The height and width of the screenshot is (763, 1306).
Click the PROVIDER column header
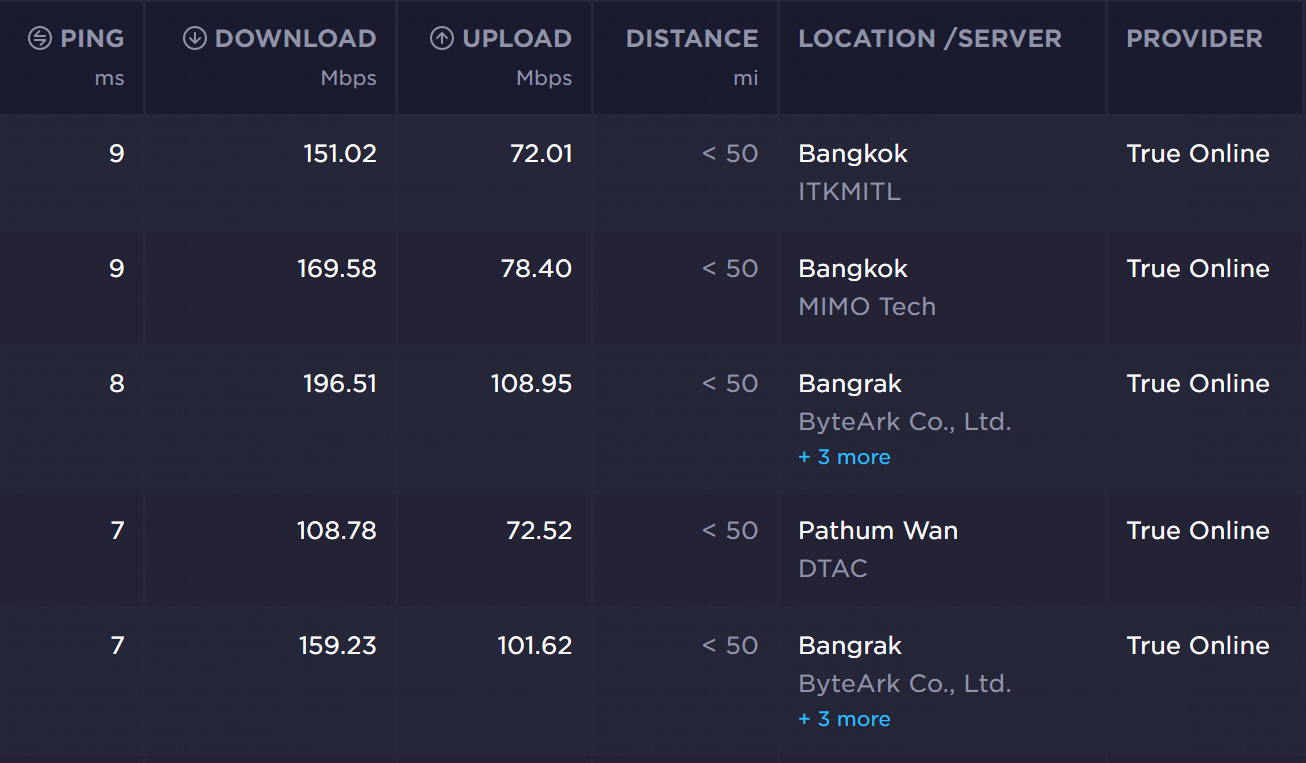[x=1194, y=39]
